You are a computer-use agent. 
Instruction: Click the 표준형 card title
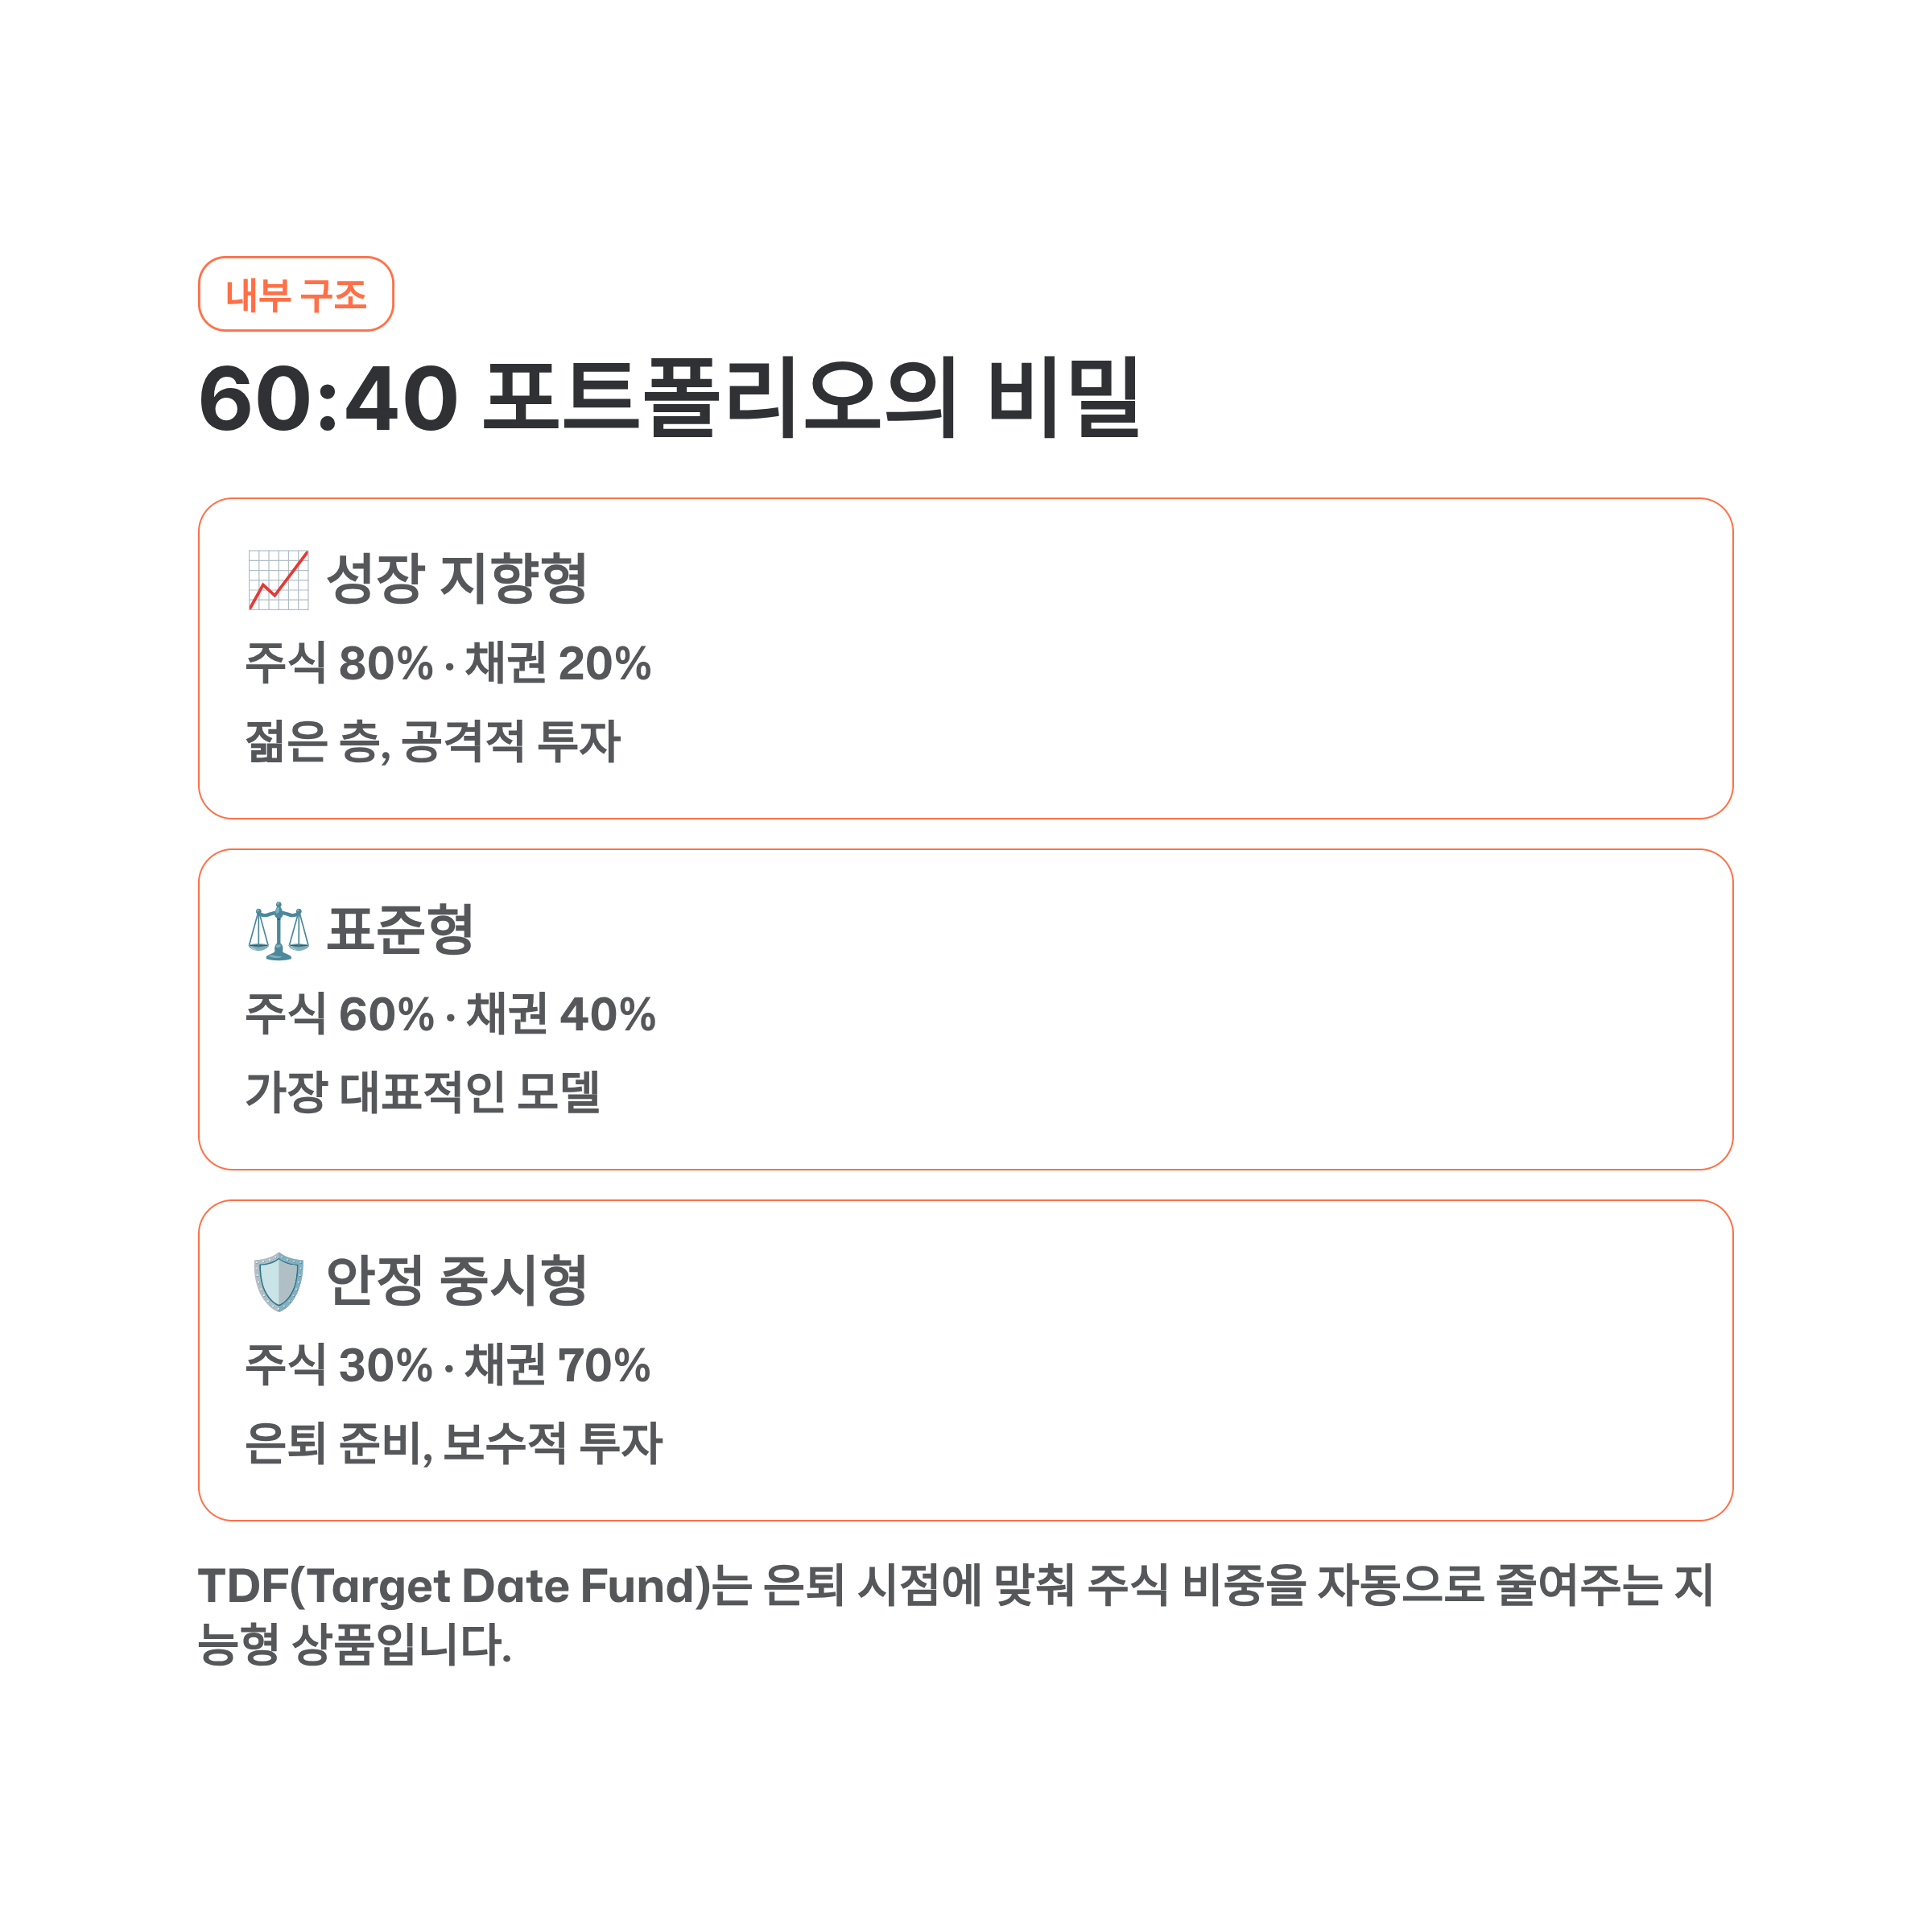point(400,930)
